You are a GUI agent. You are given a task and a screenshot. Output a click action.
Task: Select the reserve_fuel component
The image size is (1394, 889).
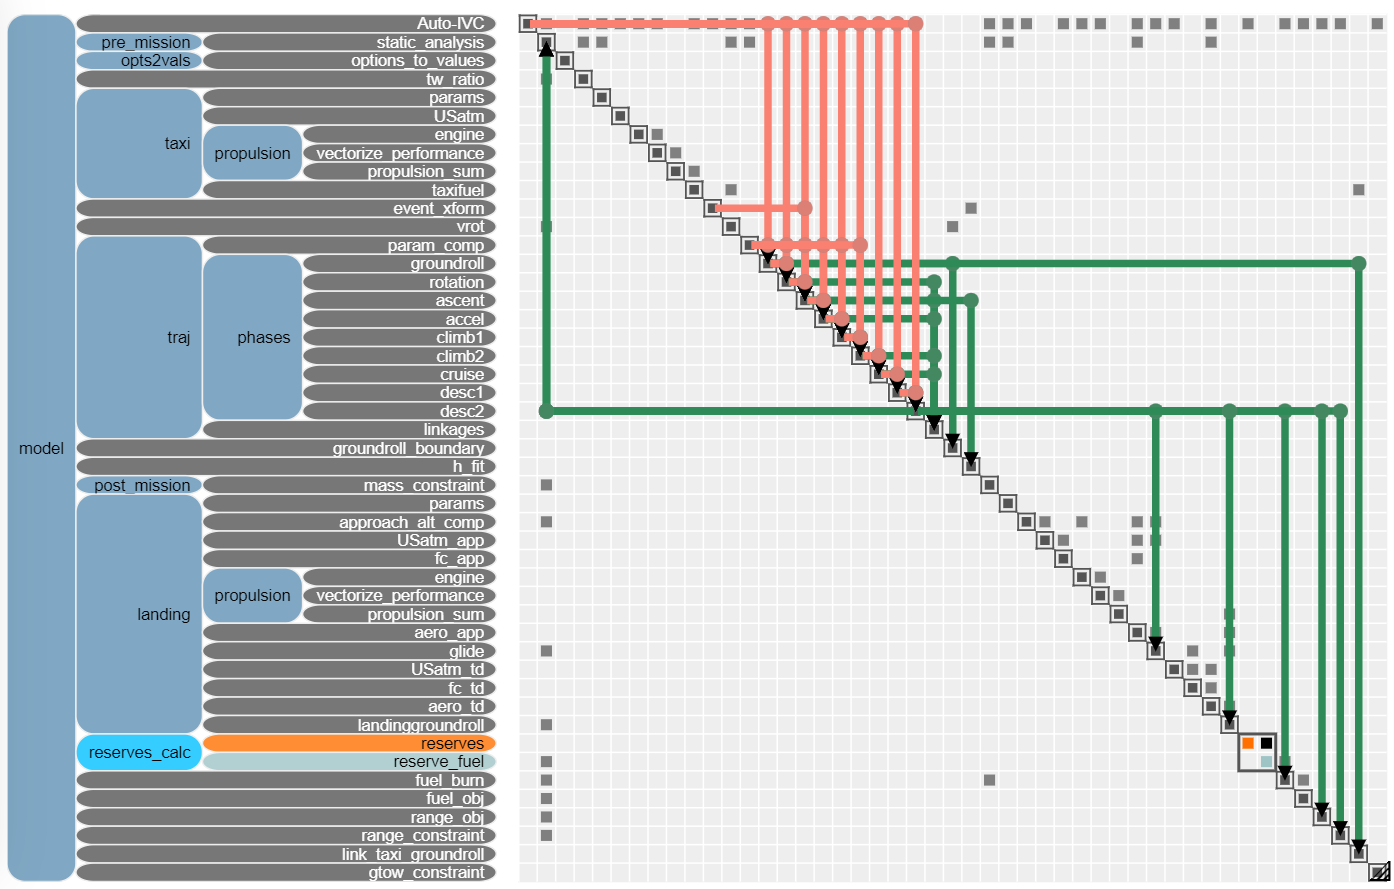coord(349,761)
